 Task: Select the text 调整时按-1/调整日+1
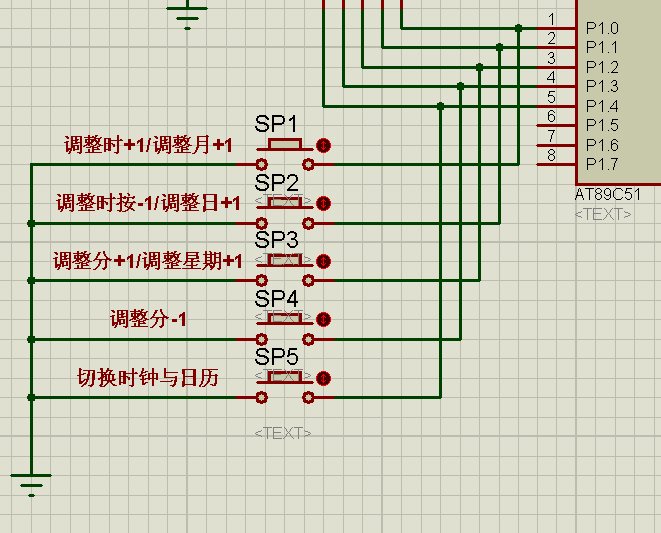click(148, 203)
